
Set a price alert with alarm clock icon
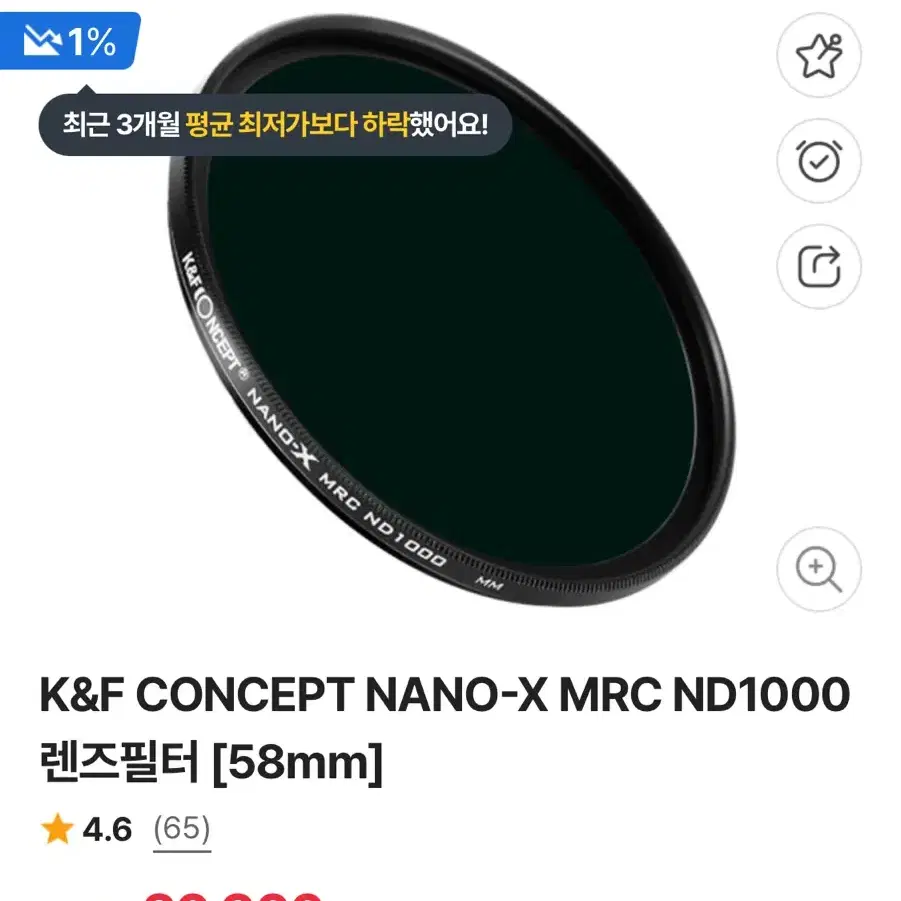819,161
